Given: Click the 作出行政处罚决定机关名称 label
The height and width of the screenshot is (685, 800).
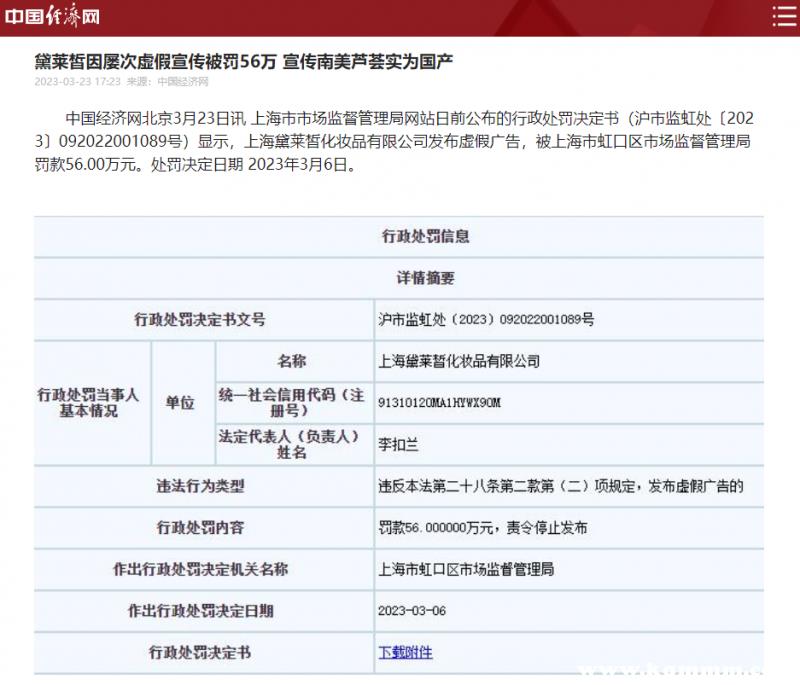Looking at the screenshot, I should tap(201, 569).
